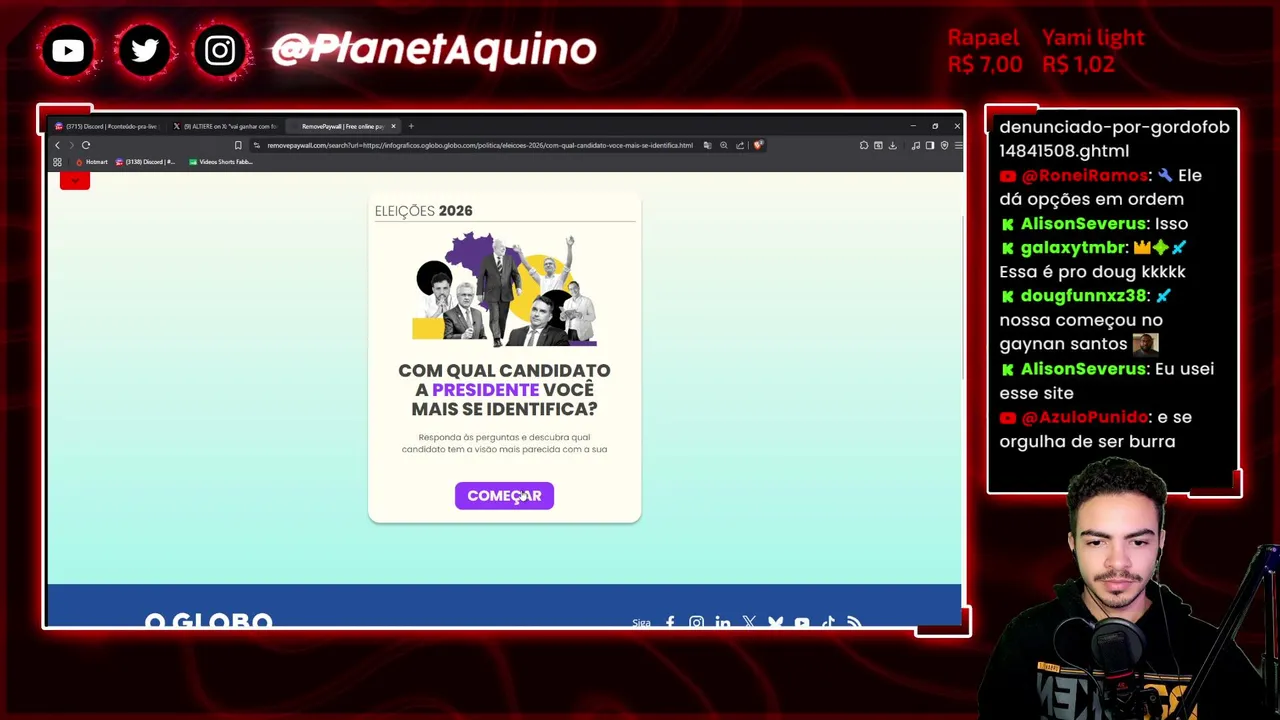Image resolution: width=1280 pixels, height=720 pixels.
Task: Click the RSS feed icon in the footer
Action: click(x=854, y=623)
